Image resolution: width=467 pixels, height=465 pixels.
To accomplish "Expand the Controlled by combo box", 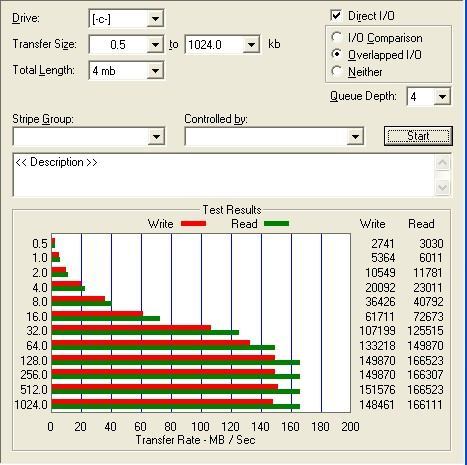I will pyautogui.click(x=355, y=137).
